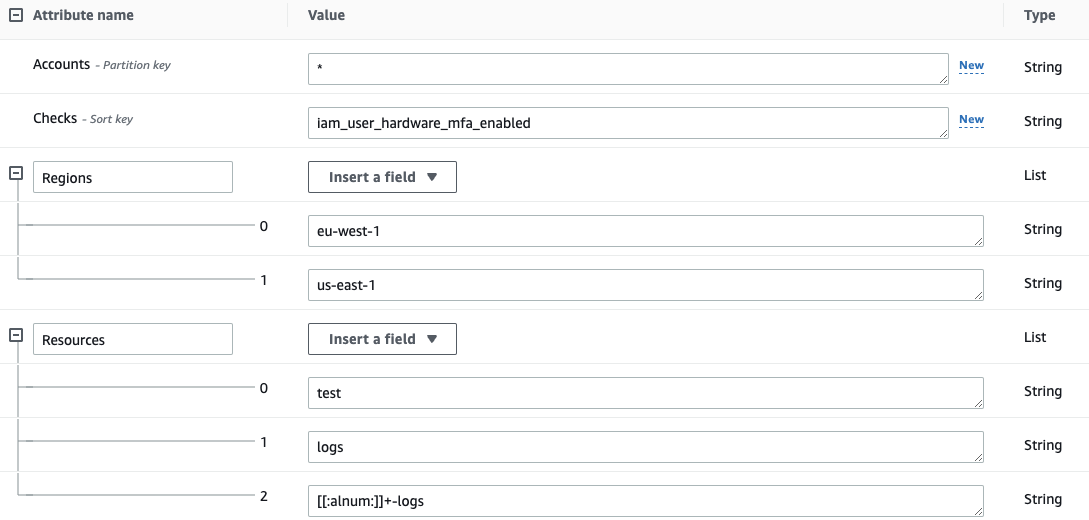Collapse all attributes via header minus icon
Image resolution: width=1089 pixels, height=520 pixels.
[16, 16]
